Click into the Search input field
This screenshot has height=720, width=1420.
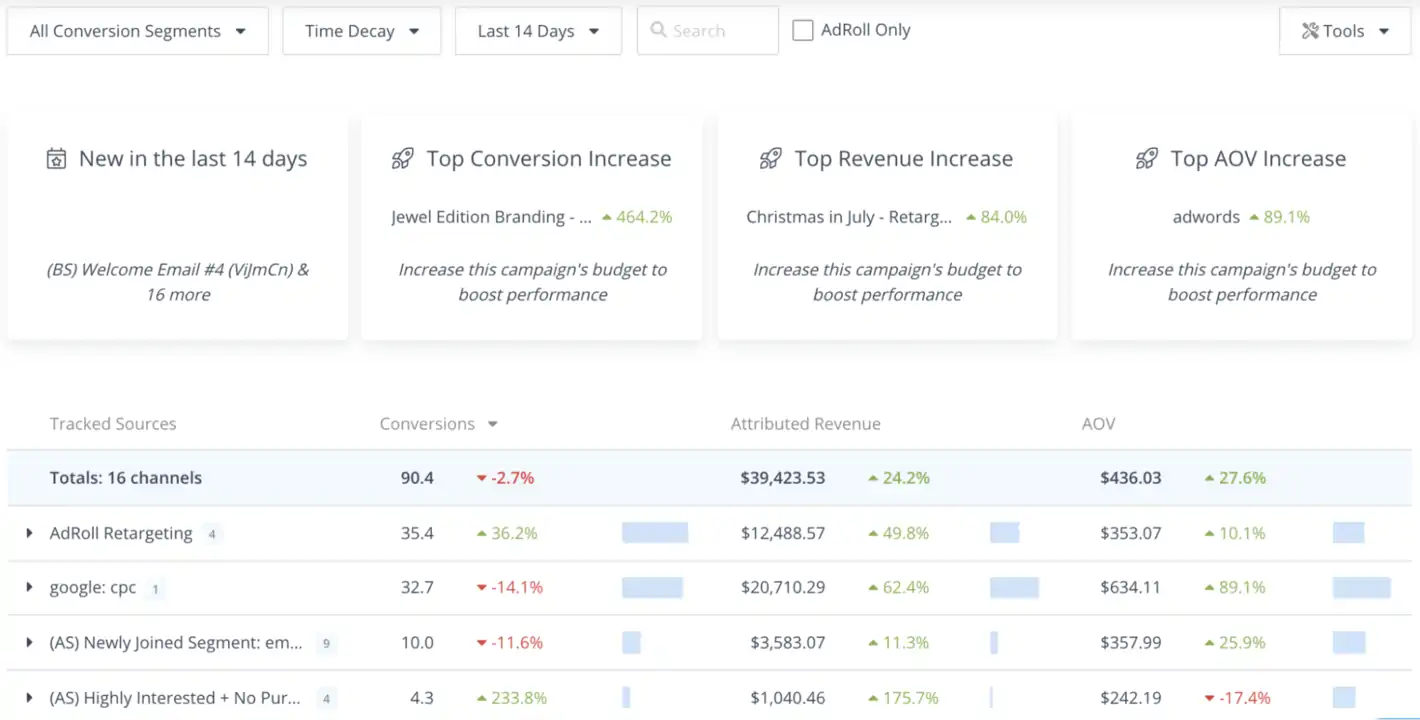click(710, 30)
